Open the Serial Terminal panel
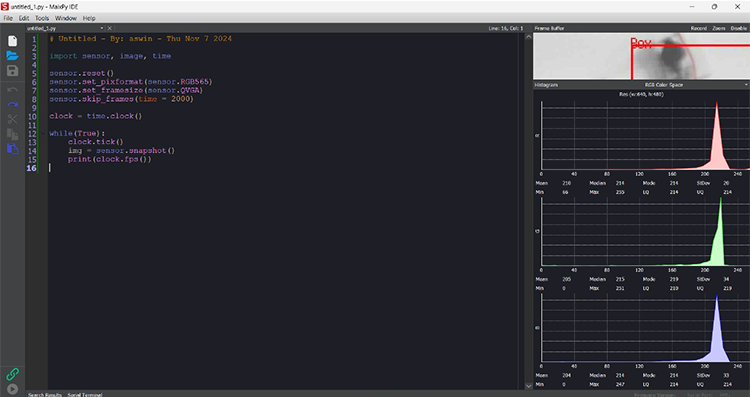 [85, 395]
